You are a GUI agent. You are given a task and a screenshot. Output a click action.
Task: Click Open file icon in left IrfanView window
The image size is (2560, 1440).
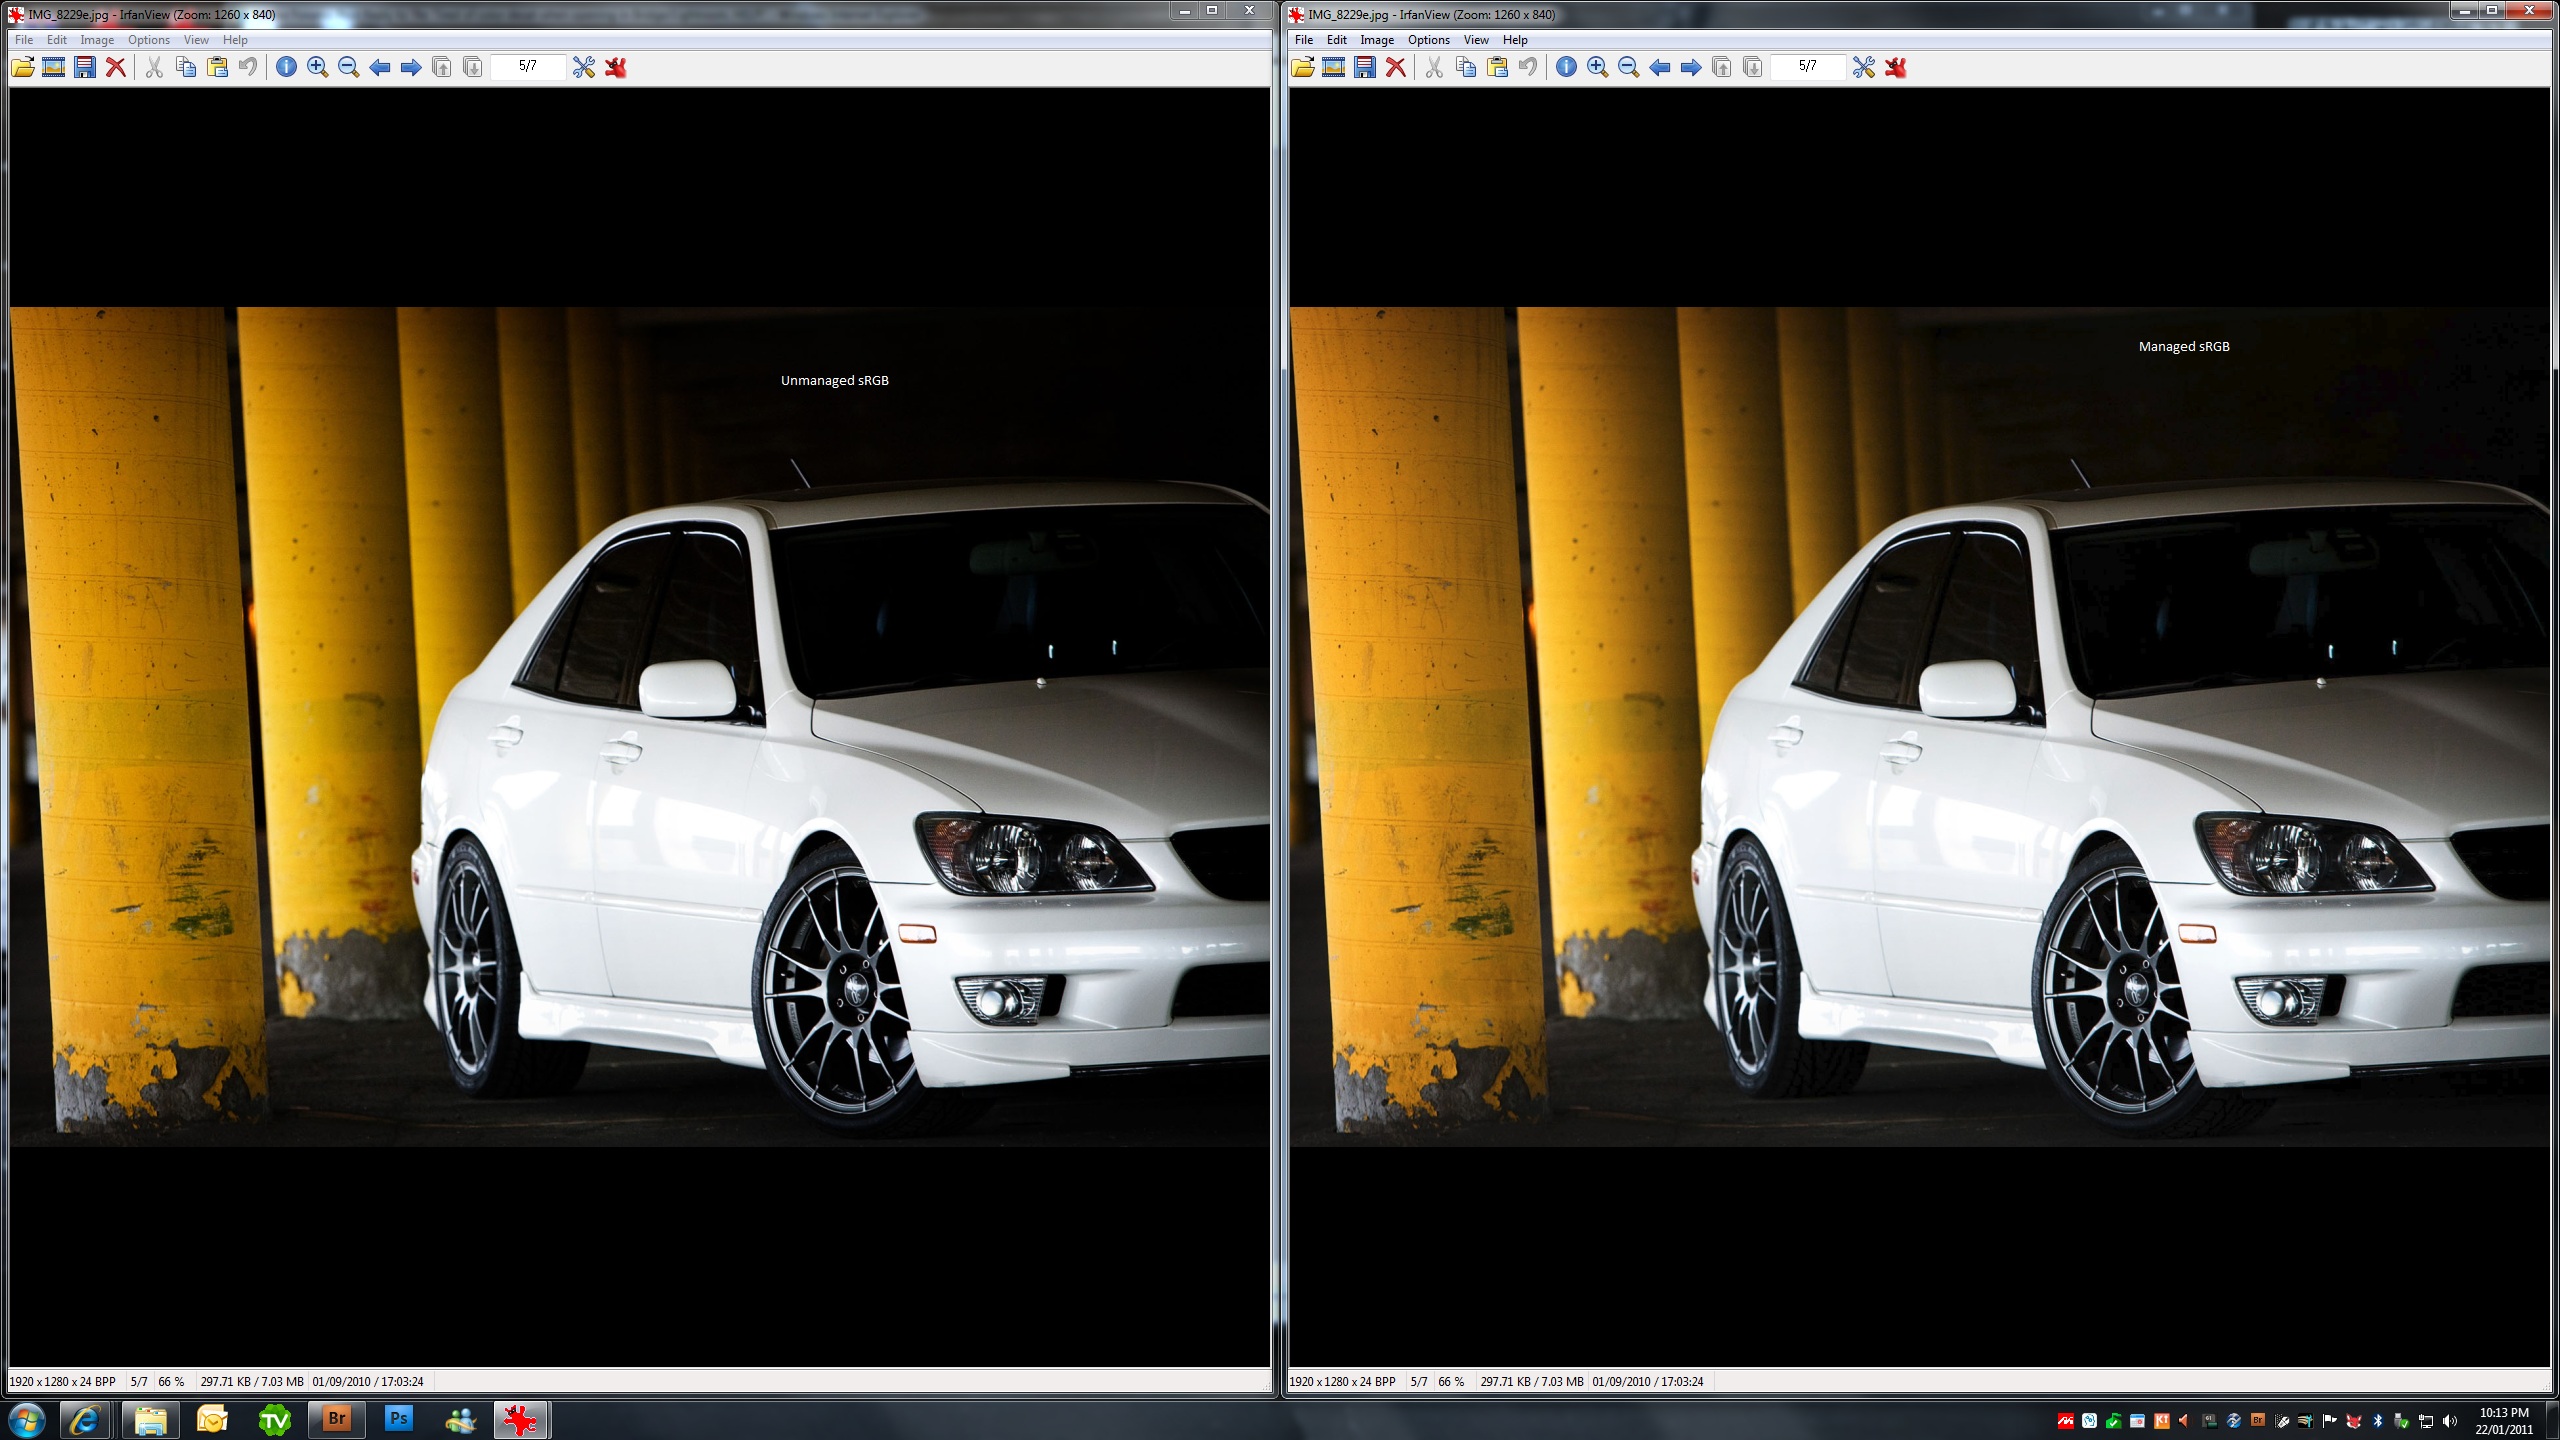point(22,67)
